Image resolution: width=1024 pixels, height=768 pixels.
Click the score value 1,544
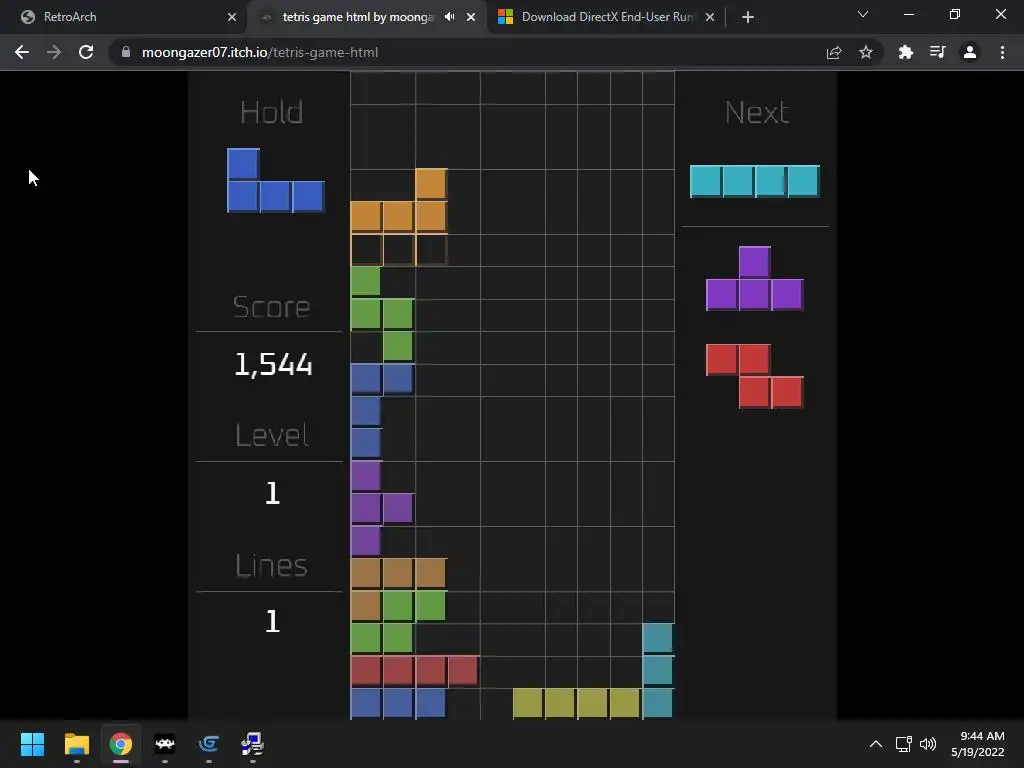273,364
